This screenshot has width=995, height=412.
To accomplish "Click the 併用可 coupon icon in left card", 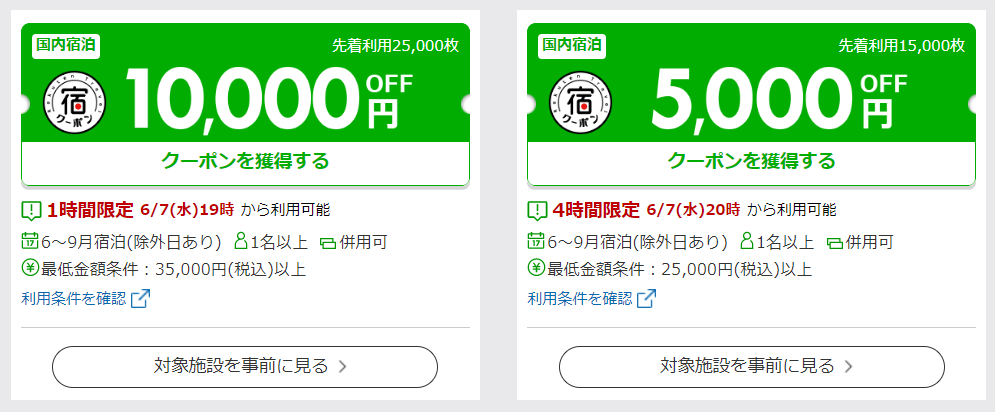I will click(x=328, y=243).
